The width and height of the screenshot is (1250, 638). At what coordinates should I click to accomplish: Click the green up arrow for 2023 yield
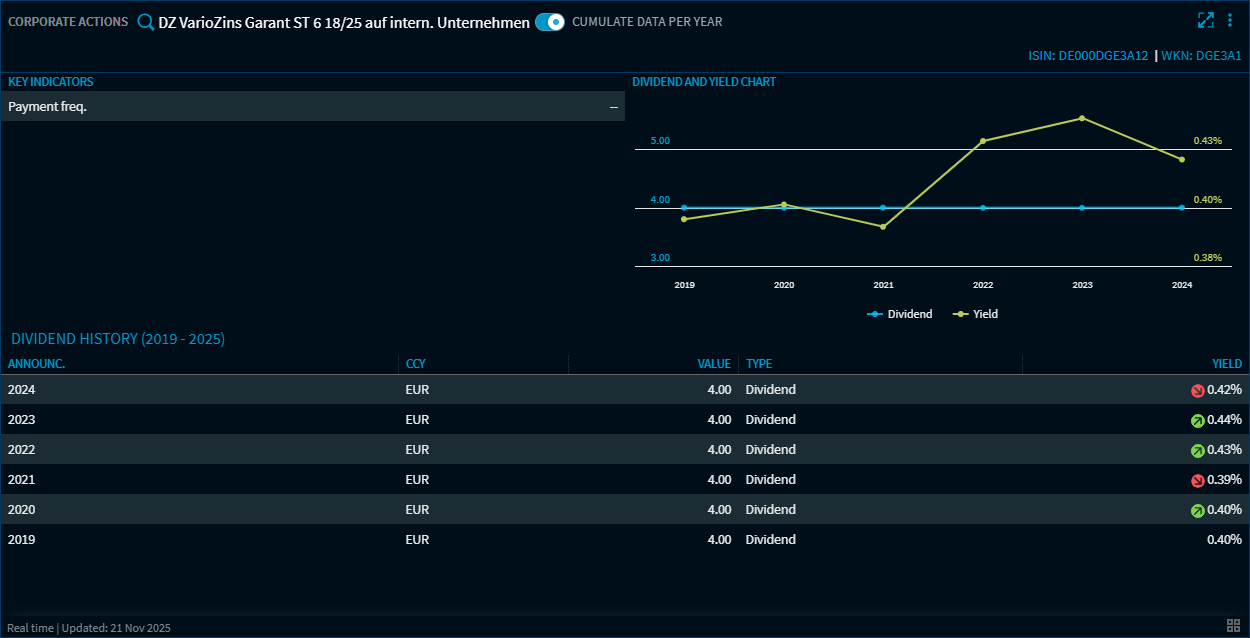click(1197, 421)
